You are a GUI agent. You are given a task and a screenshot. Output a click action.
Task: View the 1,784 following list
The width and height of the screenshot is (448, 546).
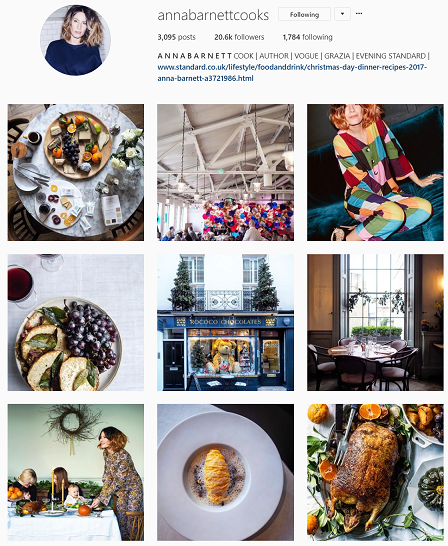[x=307, y=37]
